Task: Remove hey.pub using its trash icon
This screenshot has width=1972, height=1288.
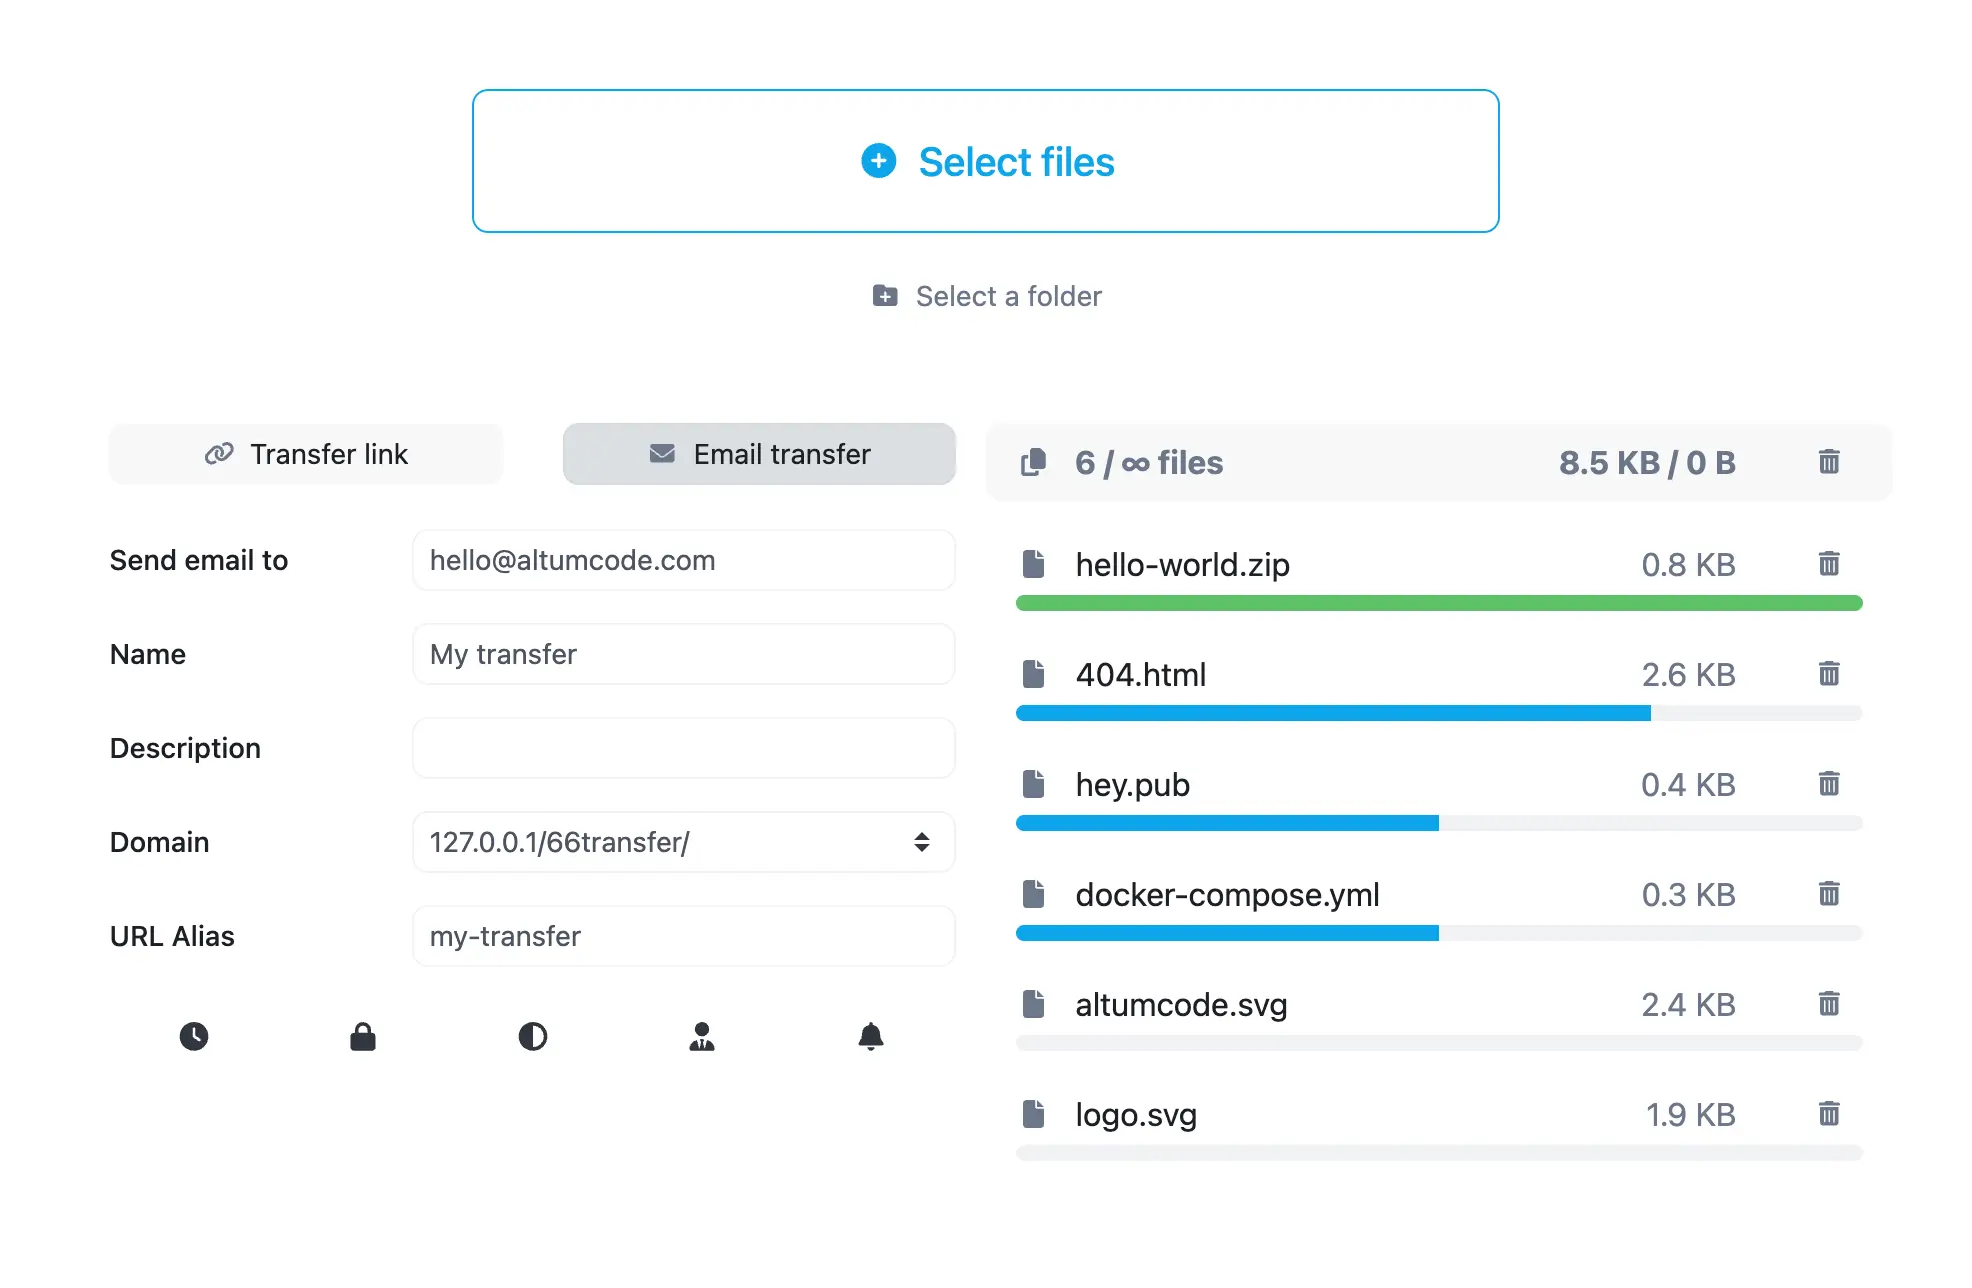Action: point(1829,784)
